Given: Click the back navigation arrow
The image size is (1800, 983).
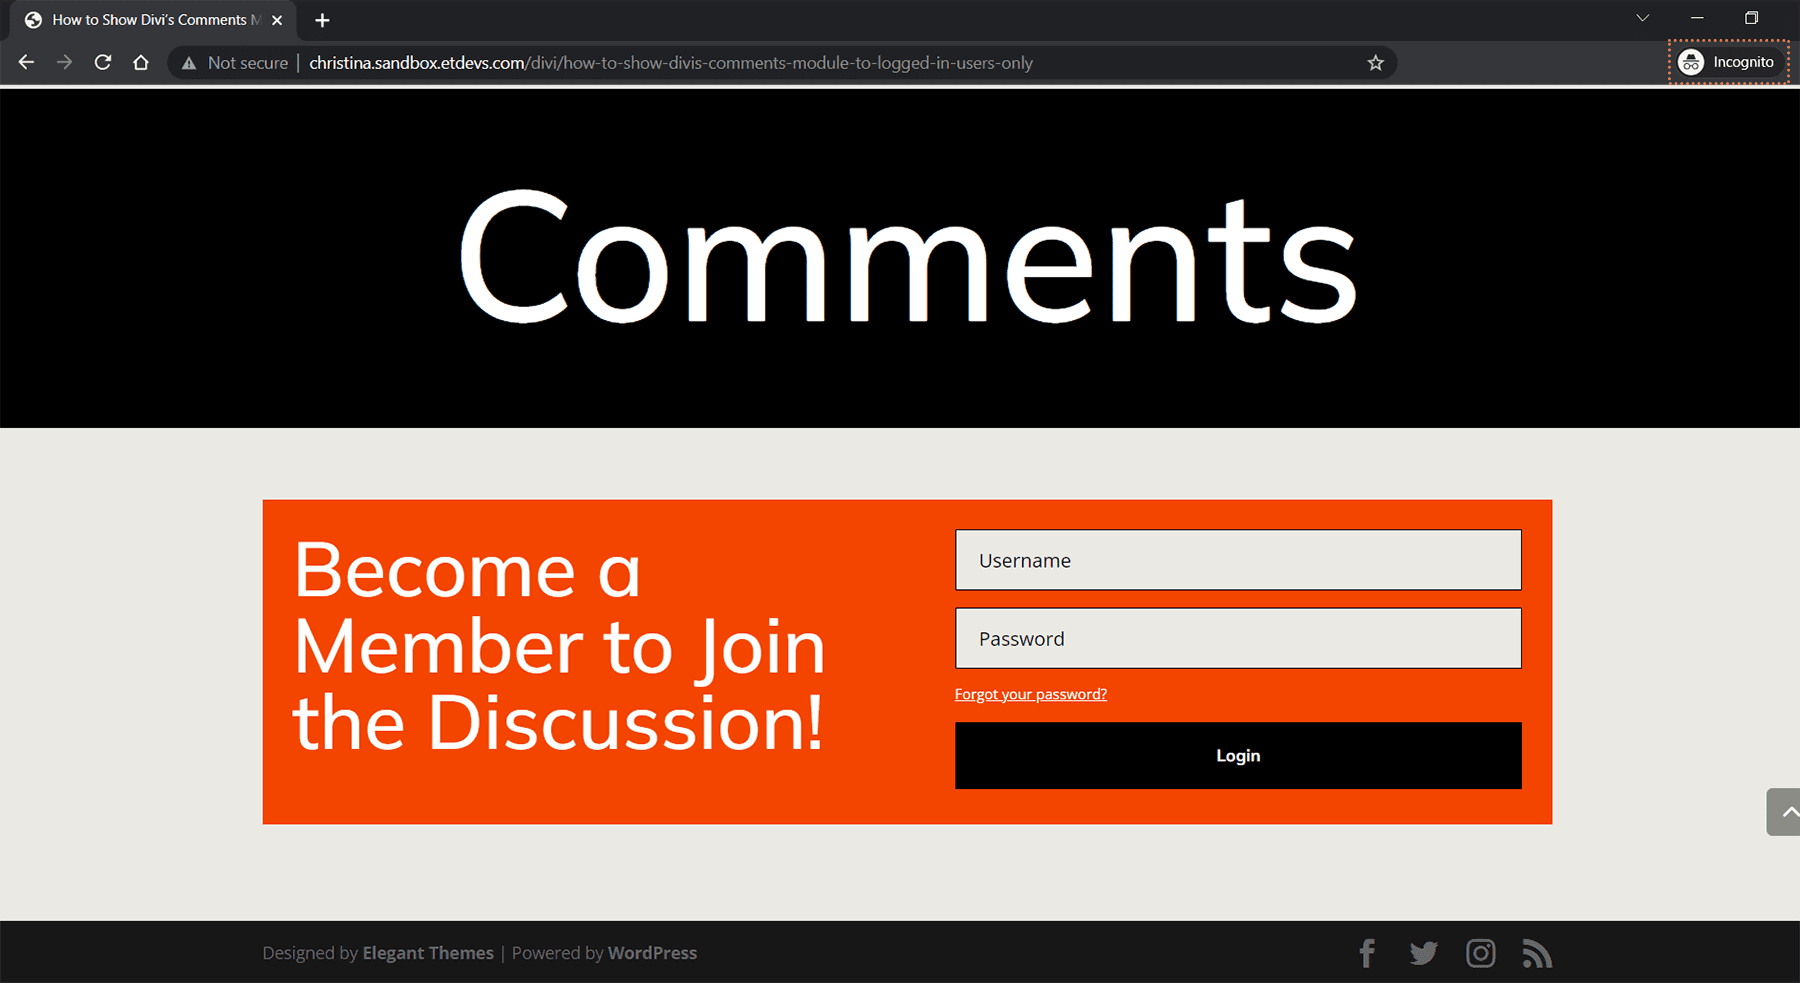Looking at the screenshot, I should pyautogui.click(x=25, y=61).
